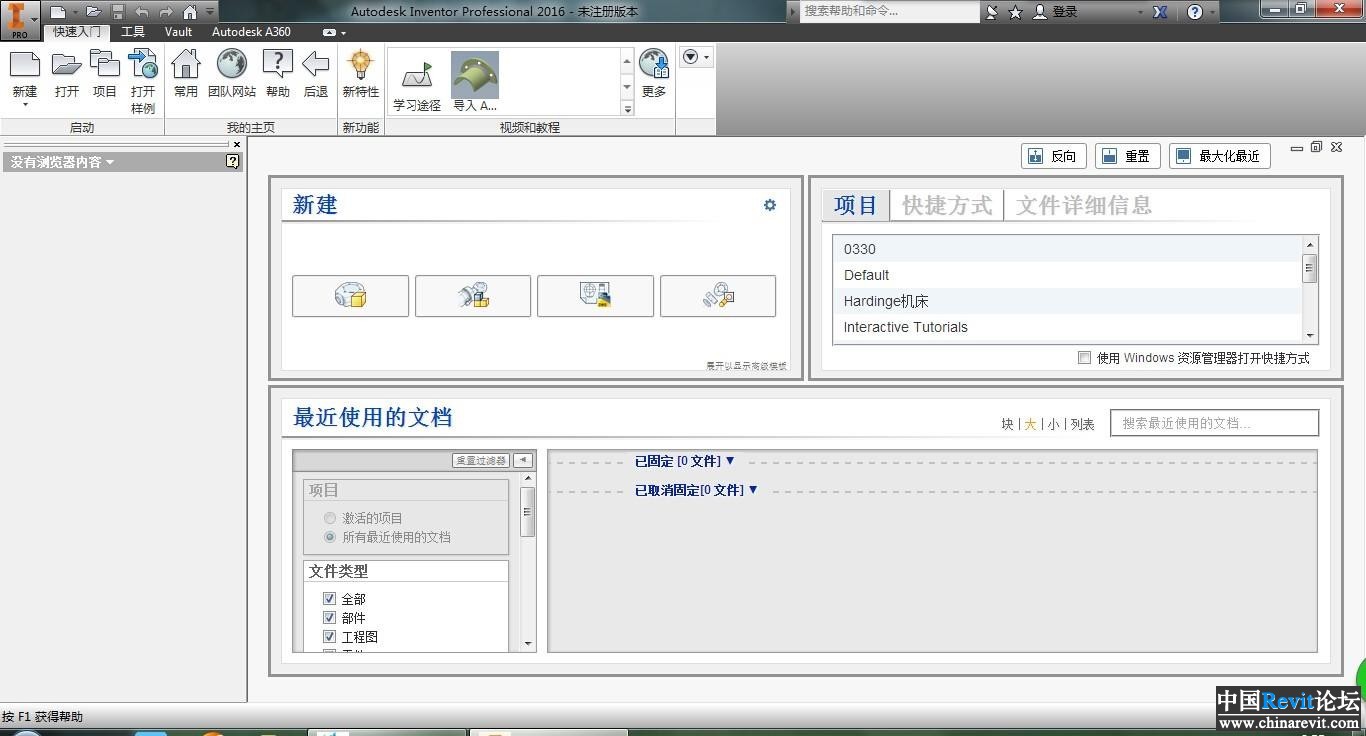The height and width of the screenshot is (736, 1366).
Task: Uncheck the 全部 file type checkbox
Action: point(329,599)
